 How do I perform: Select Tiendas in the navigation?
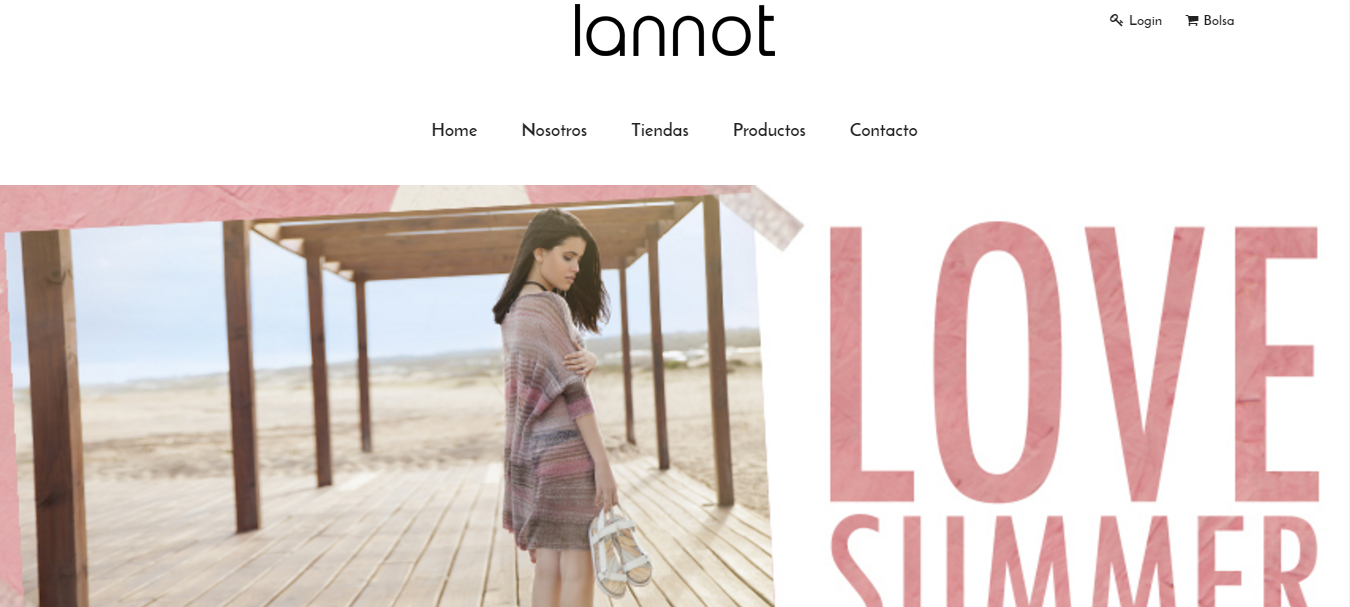pos(660,130)
